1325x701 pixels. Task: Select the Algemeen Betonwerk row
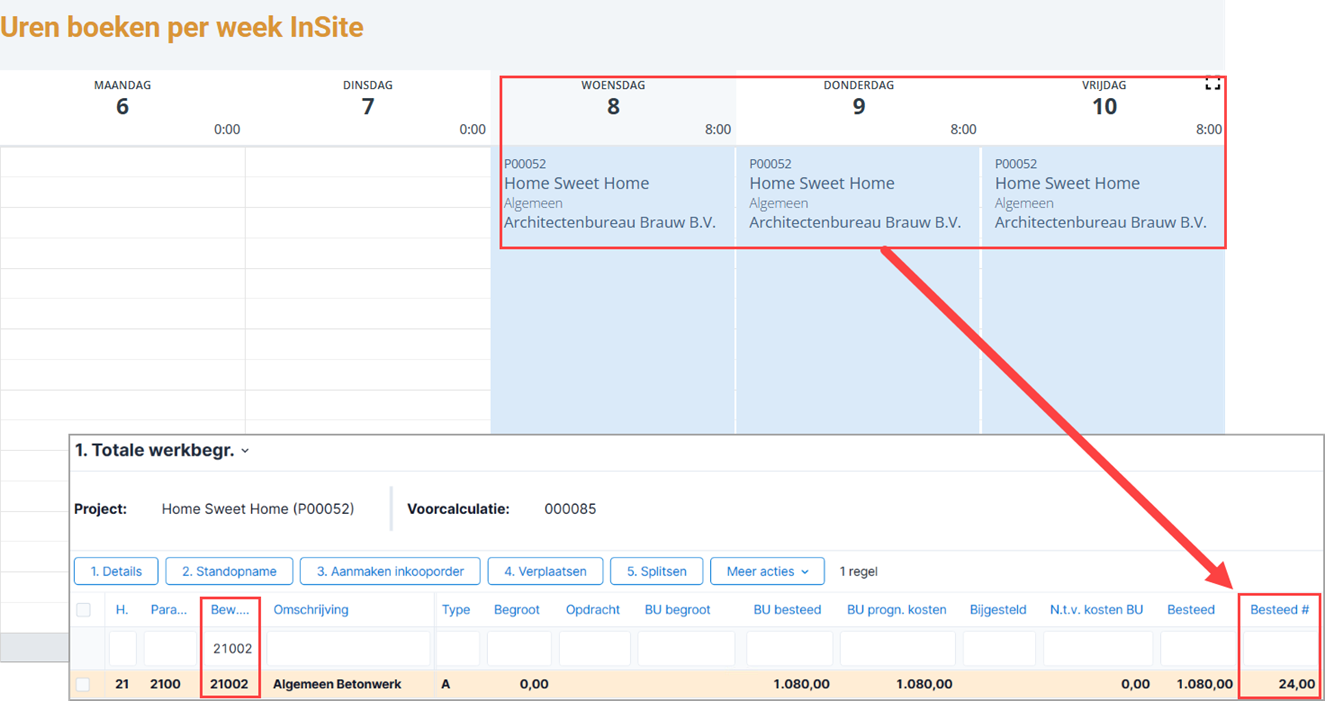pos(696,685)
